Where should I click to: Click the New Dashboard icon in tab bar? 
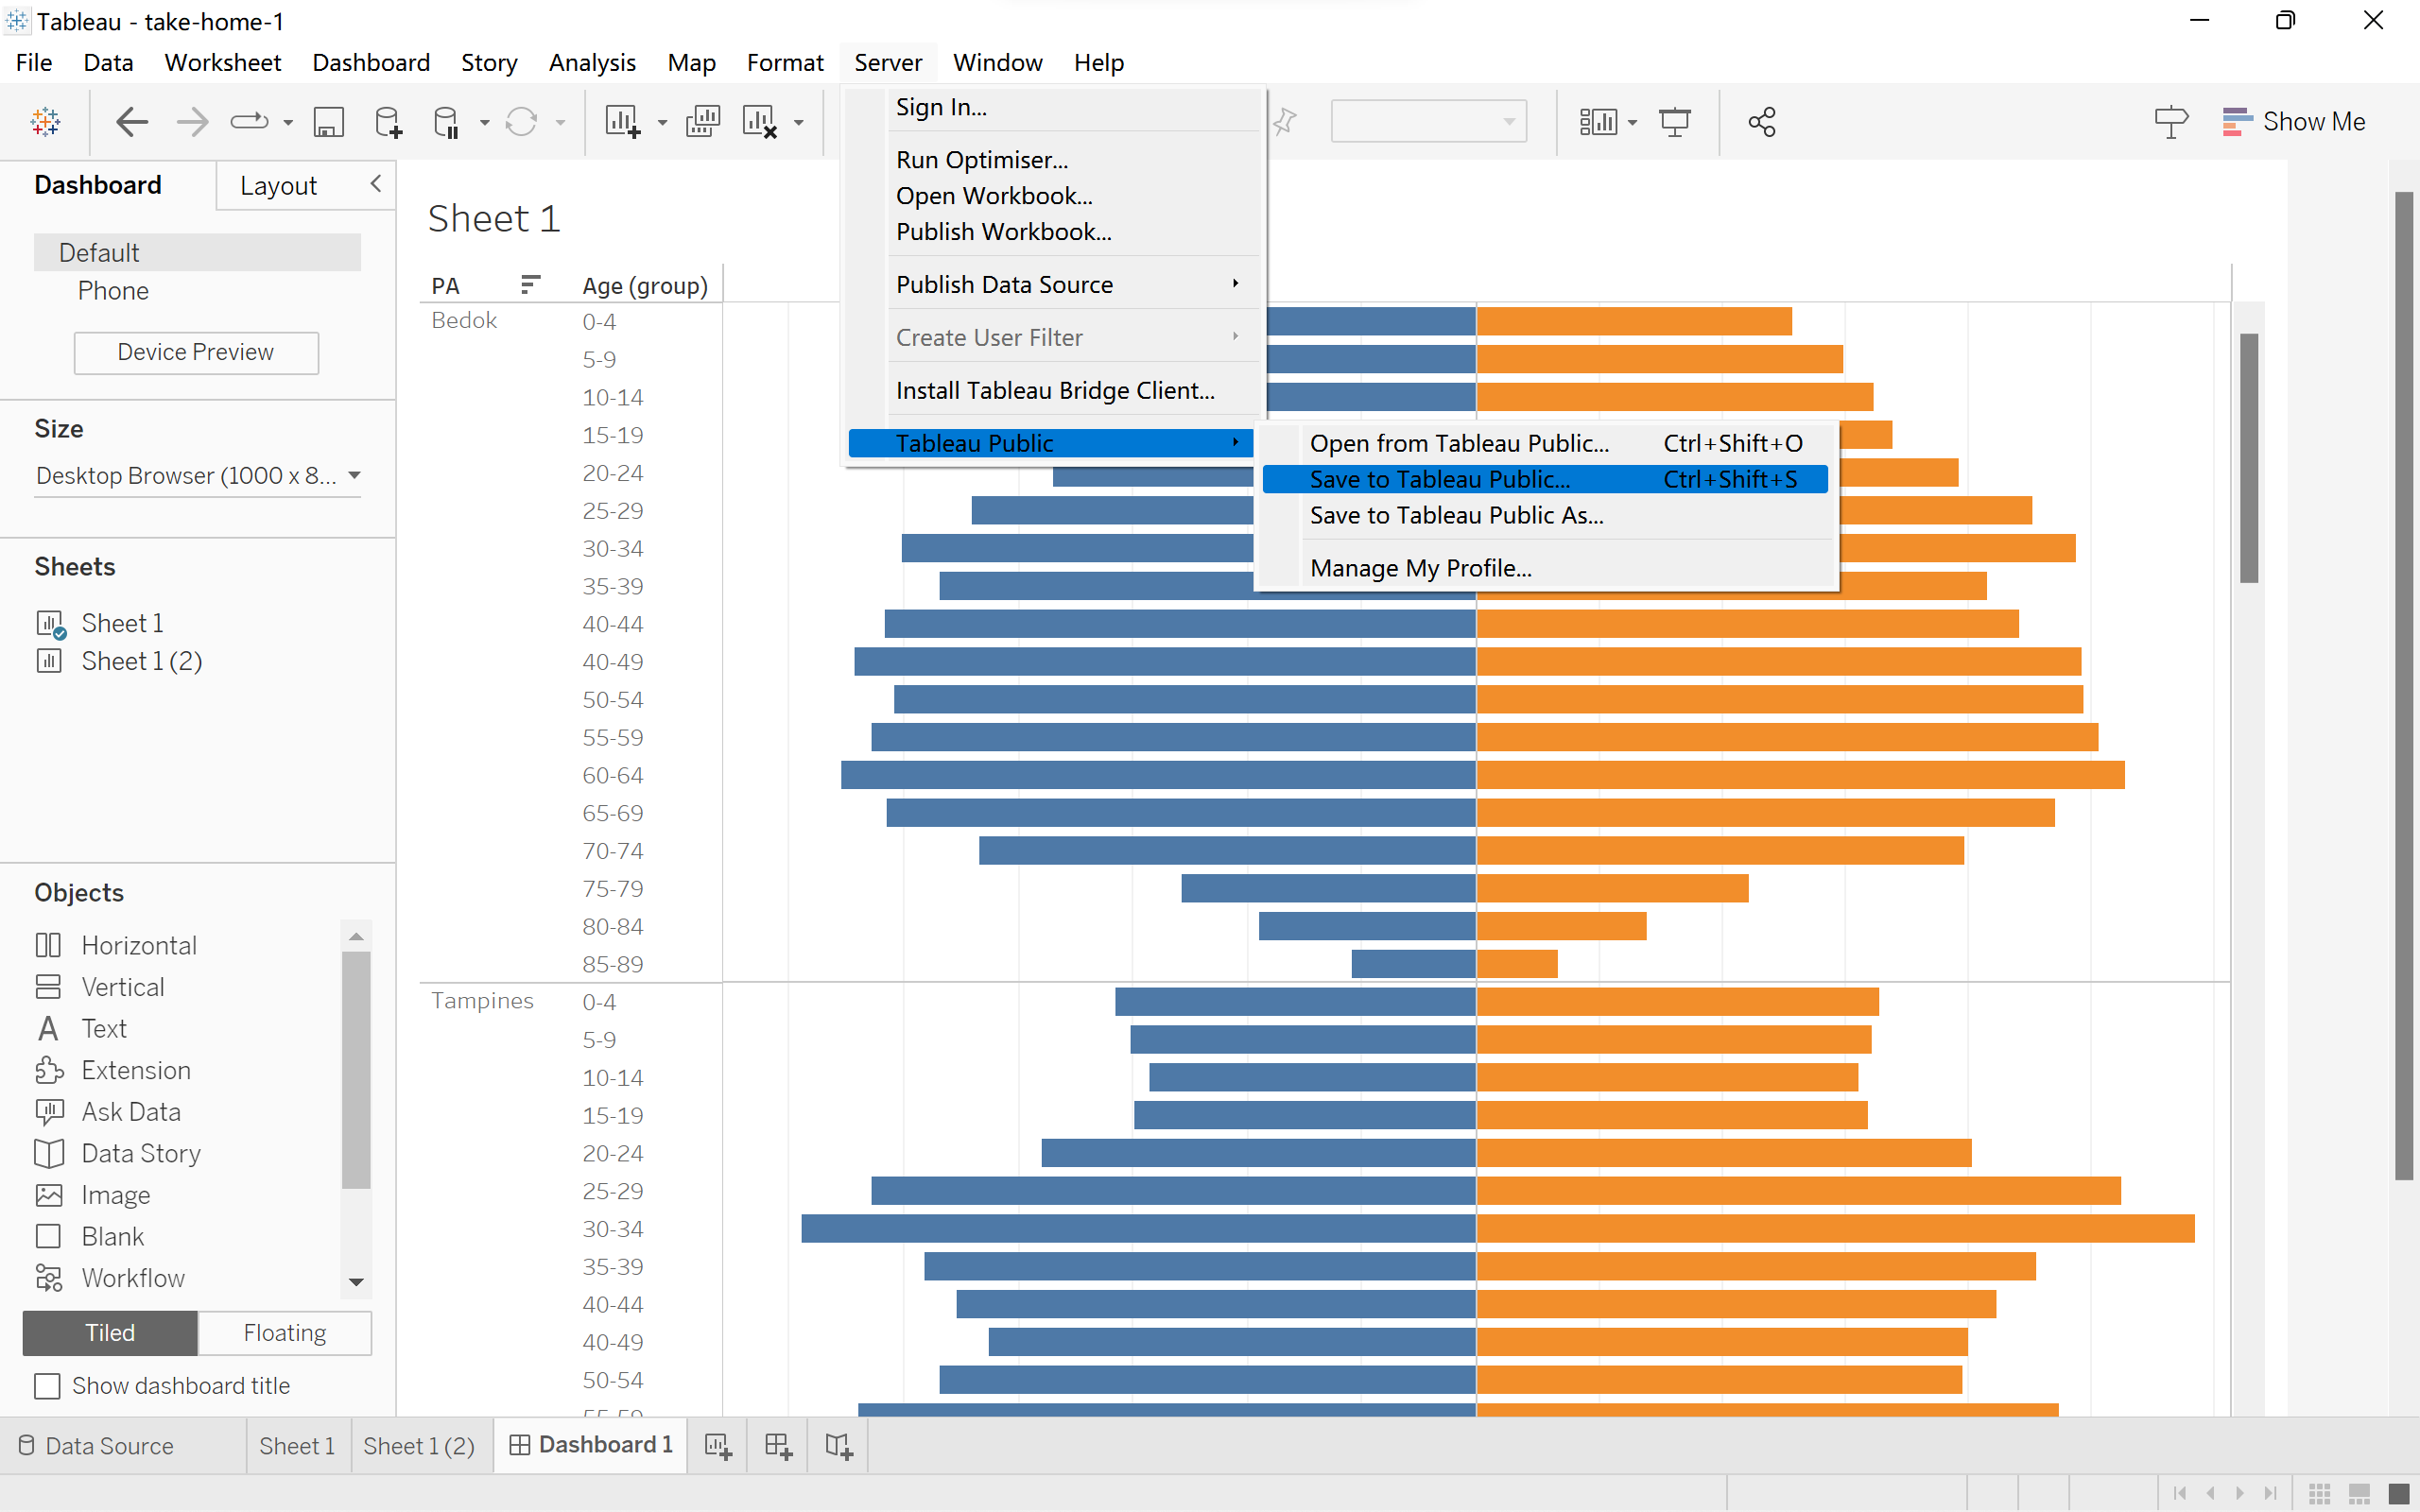click(x=778, y=1446)
